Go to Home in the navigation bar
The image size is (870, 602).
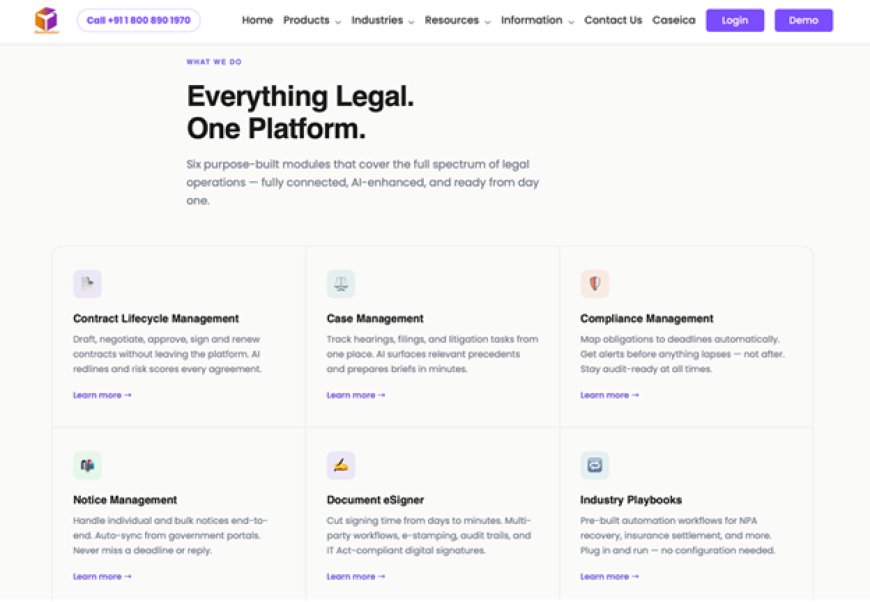[x=257, y=20]
